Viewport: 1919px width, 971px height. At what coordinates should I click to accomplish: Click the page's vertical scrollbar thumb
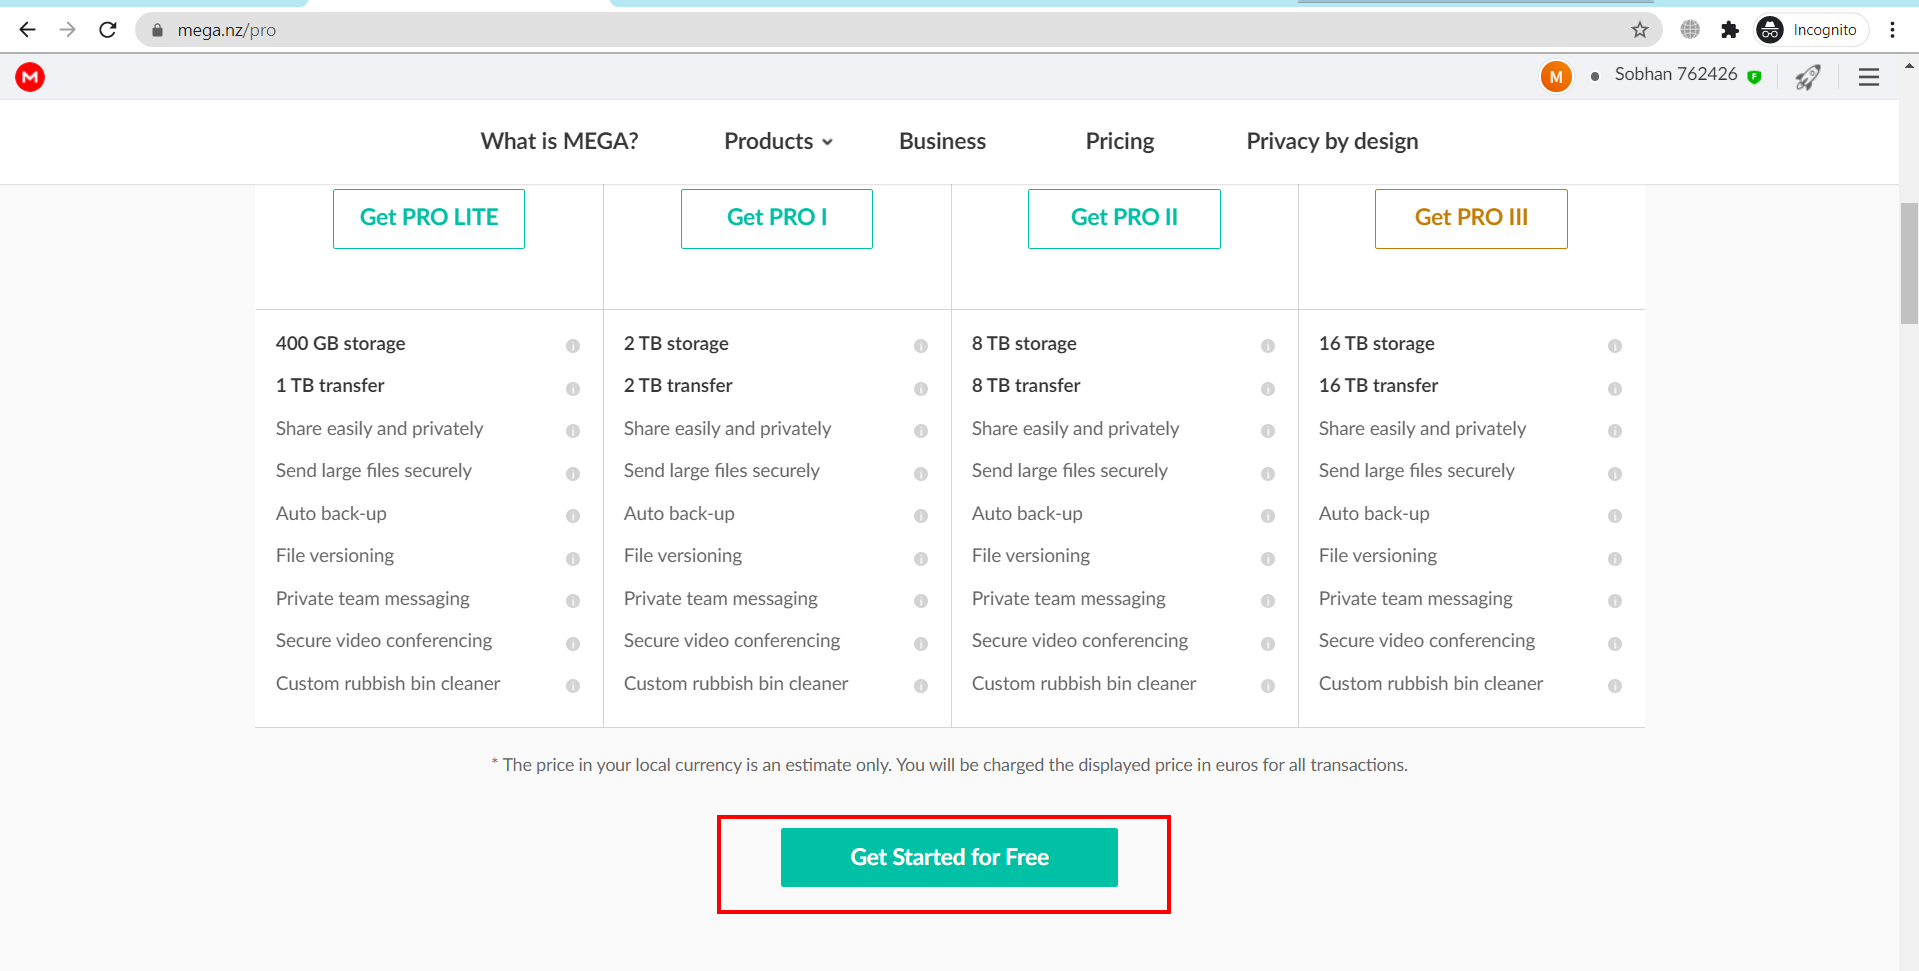[1908, 263]
